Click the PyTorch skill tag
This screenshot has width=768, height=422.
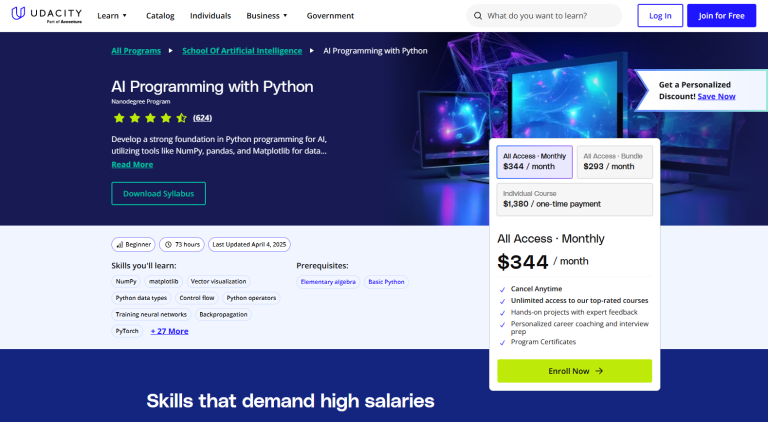(127, 331)
